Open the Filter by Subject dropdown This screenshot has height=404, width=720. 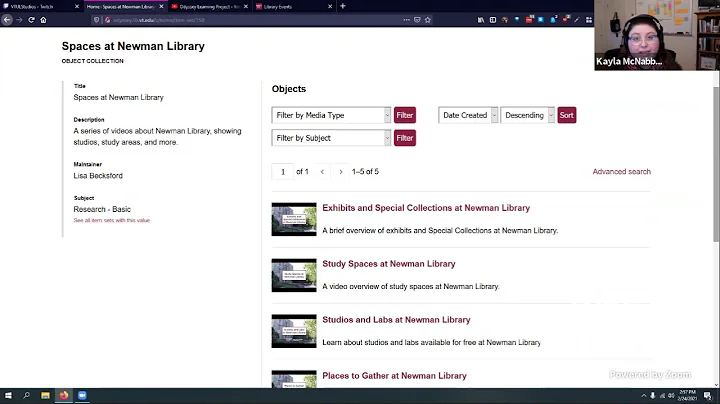pos(331,138)
